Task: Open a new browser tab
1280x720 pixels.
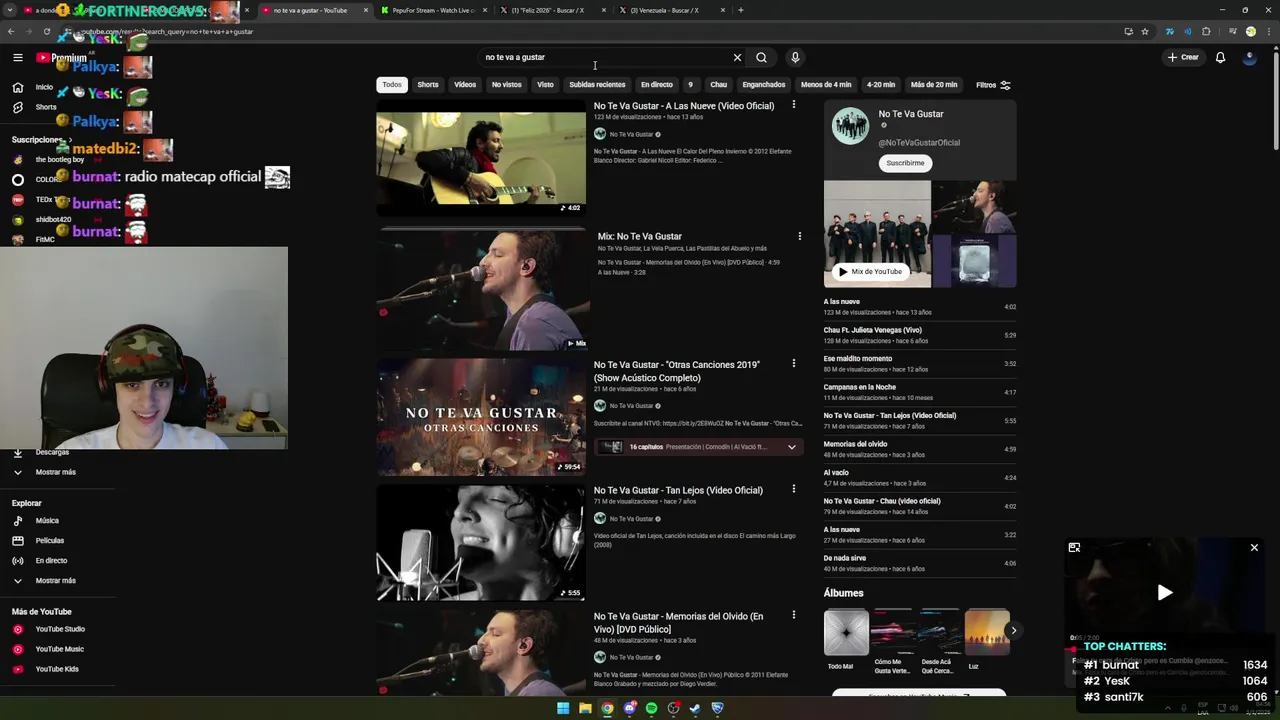Action: pos(740,10)
